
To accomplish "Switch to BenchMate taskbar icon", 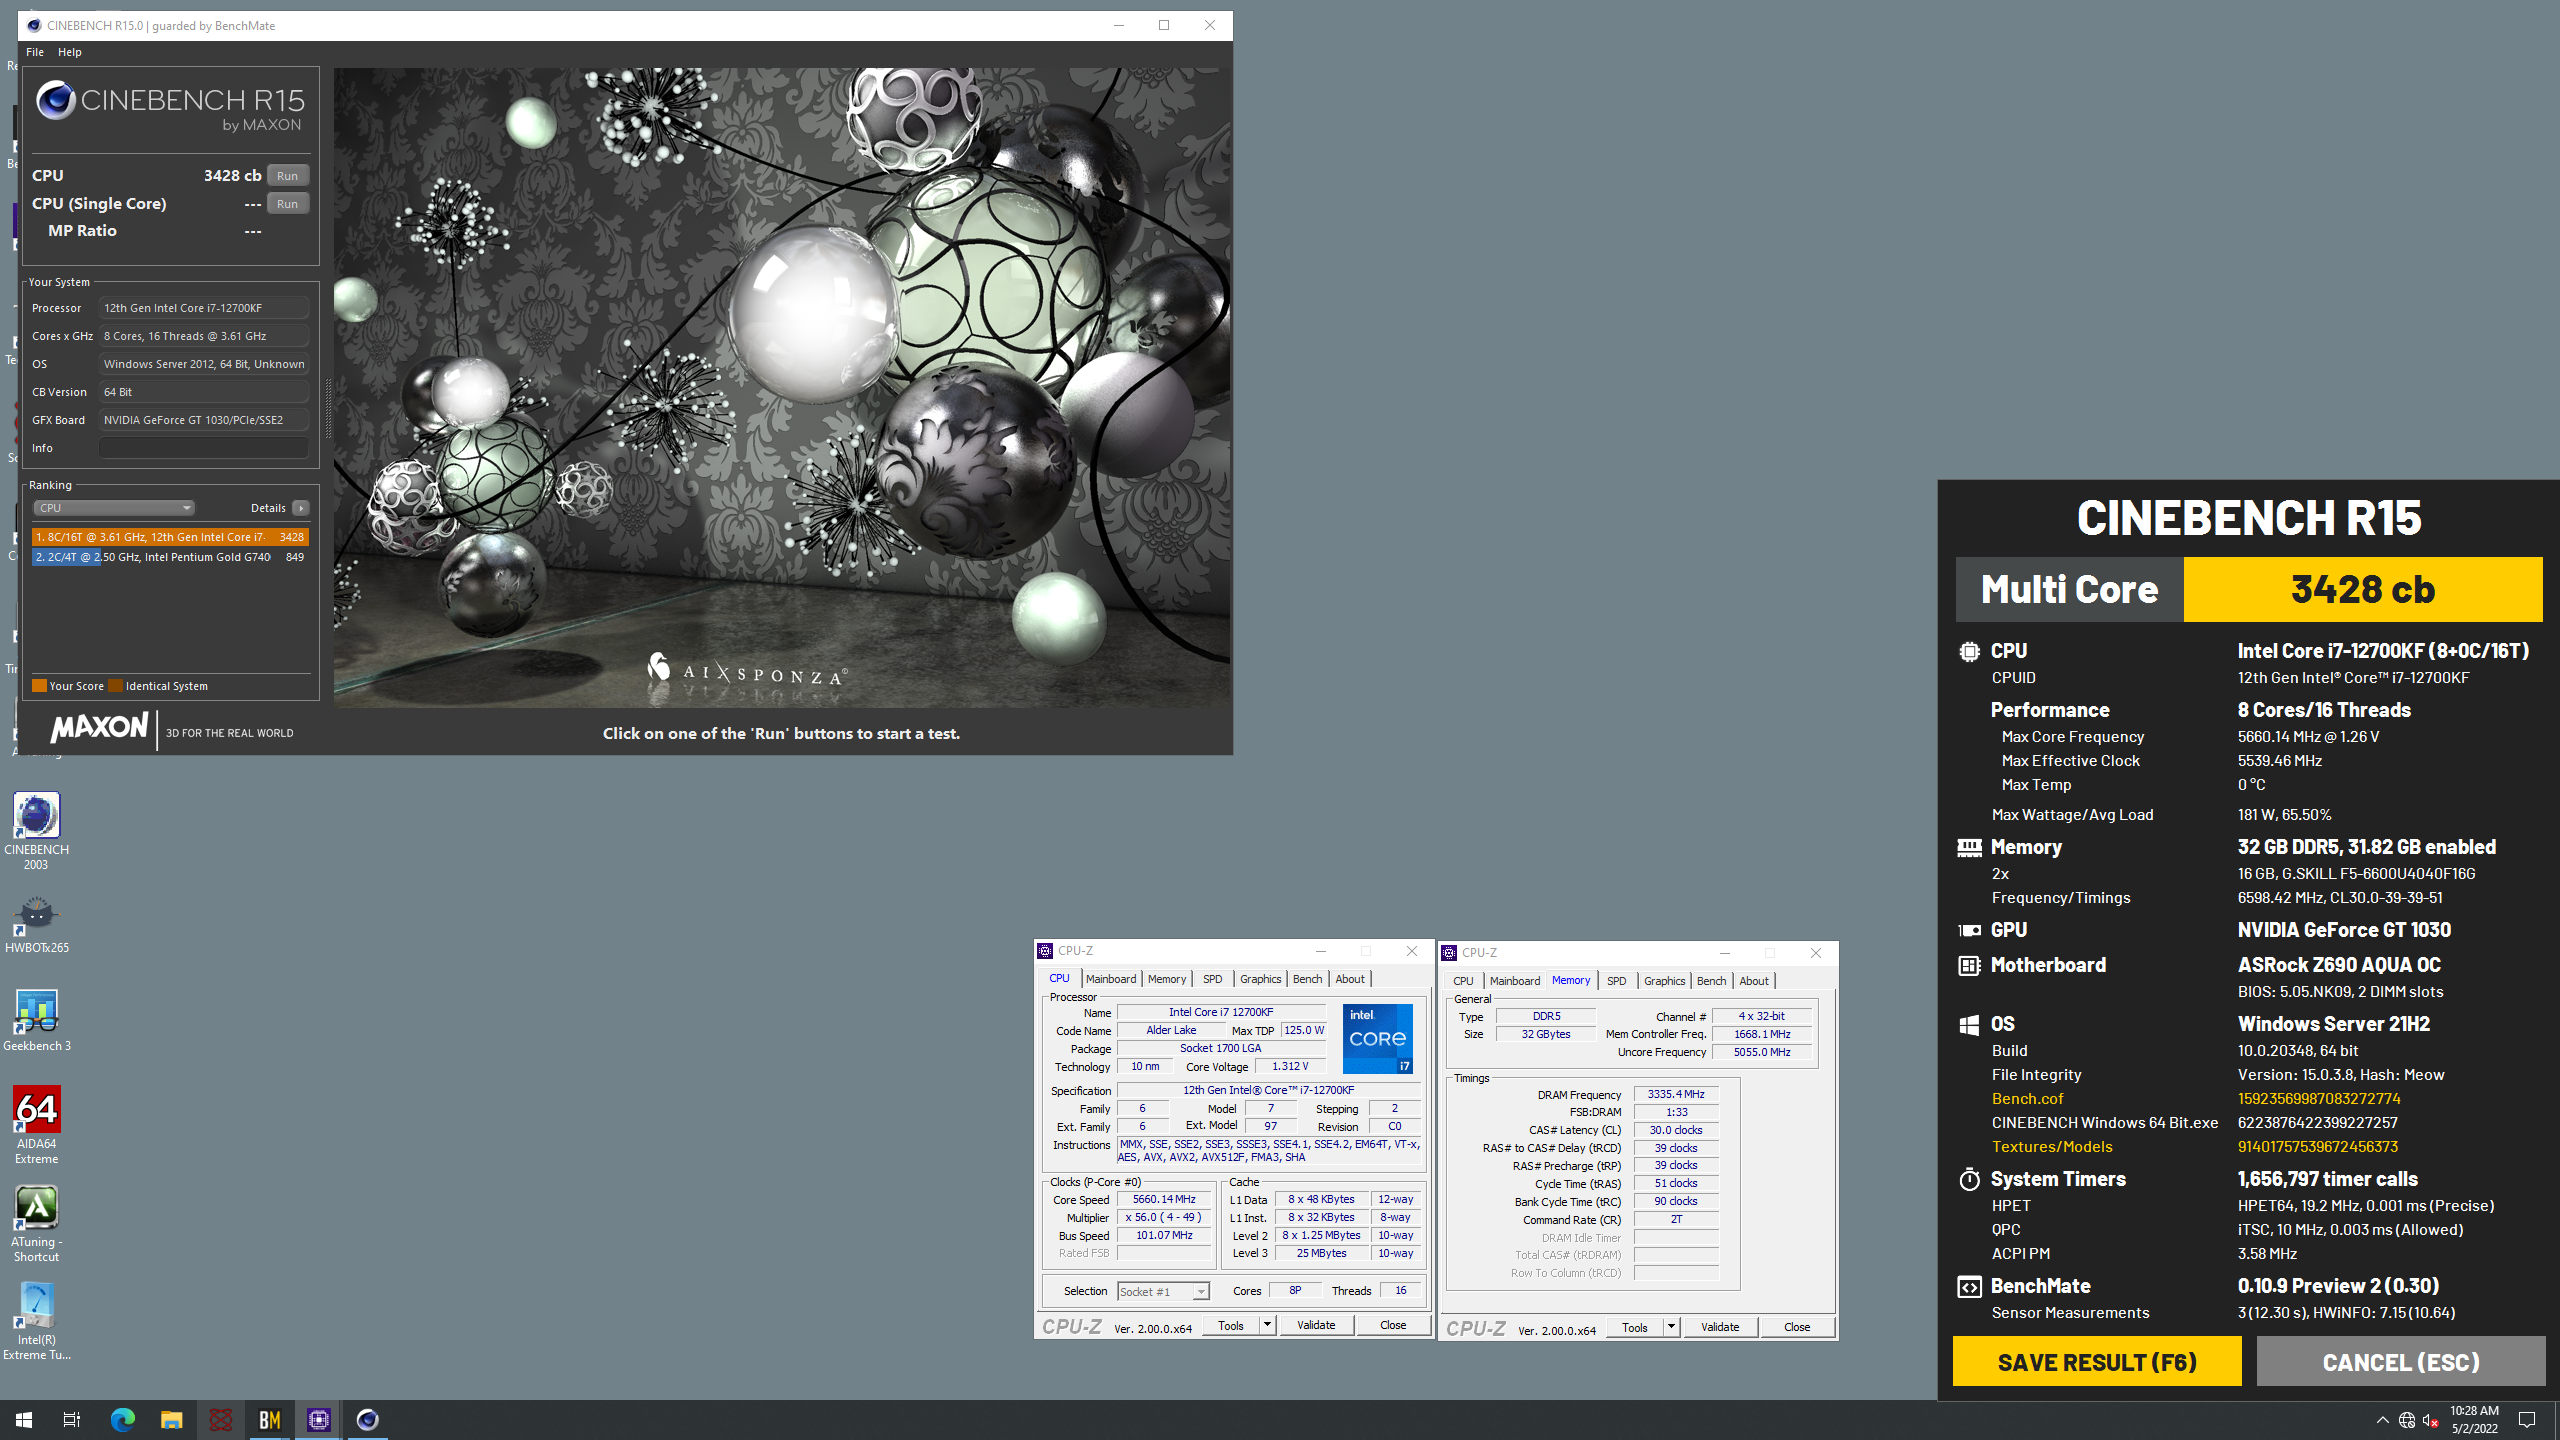I will 269,1419.
